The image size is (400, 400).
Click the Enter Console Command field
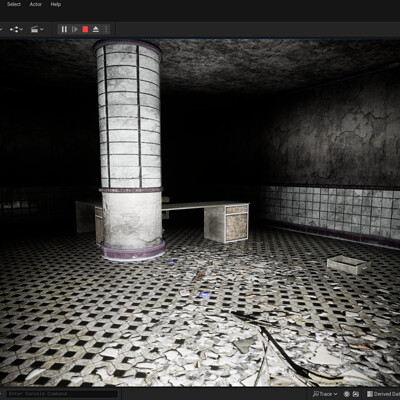click(x=62, y=394)
